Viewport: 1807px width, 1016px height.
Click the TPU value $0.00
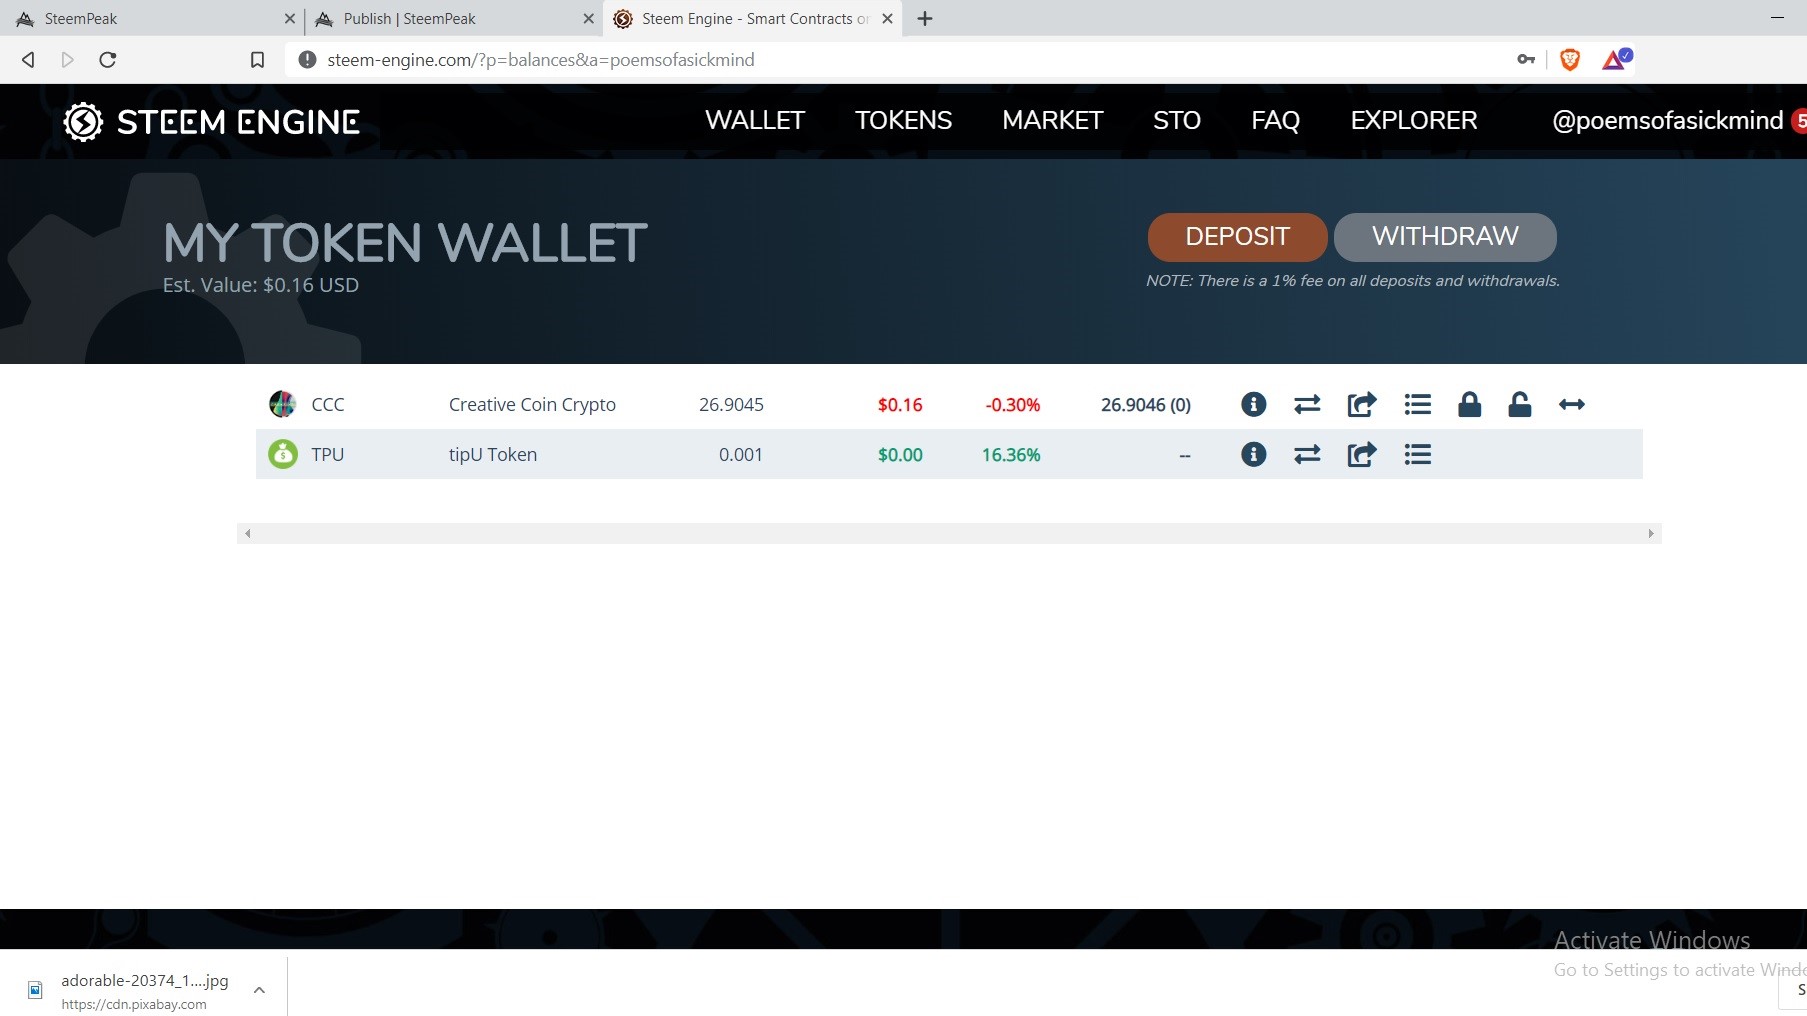(900, 455)
